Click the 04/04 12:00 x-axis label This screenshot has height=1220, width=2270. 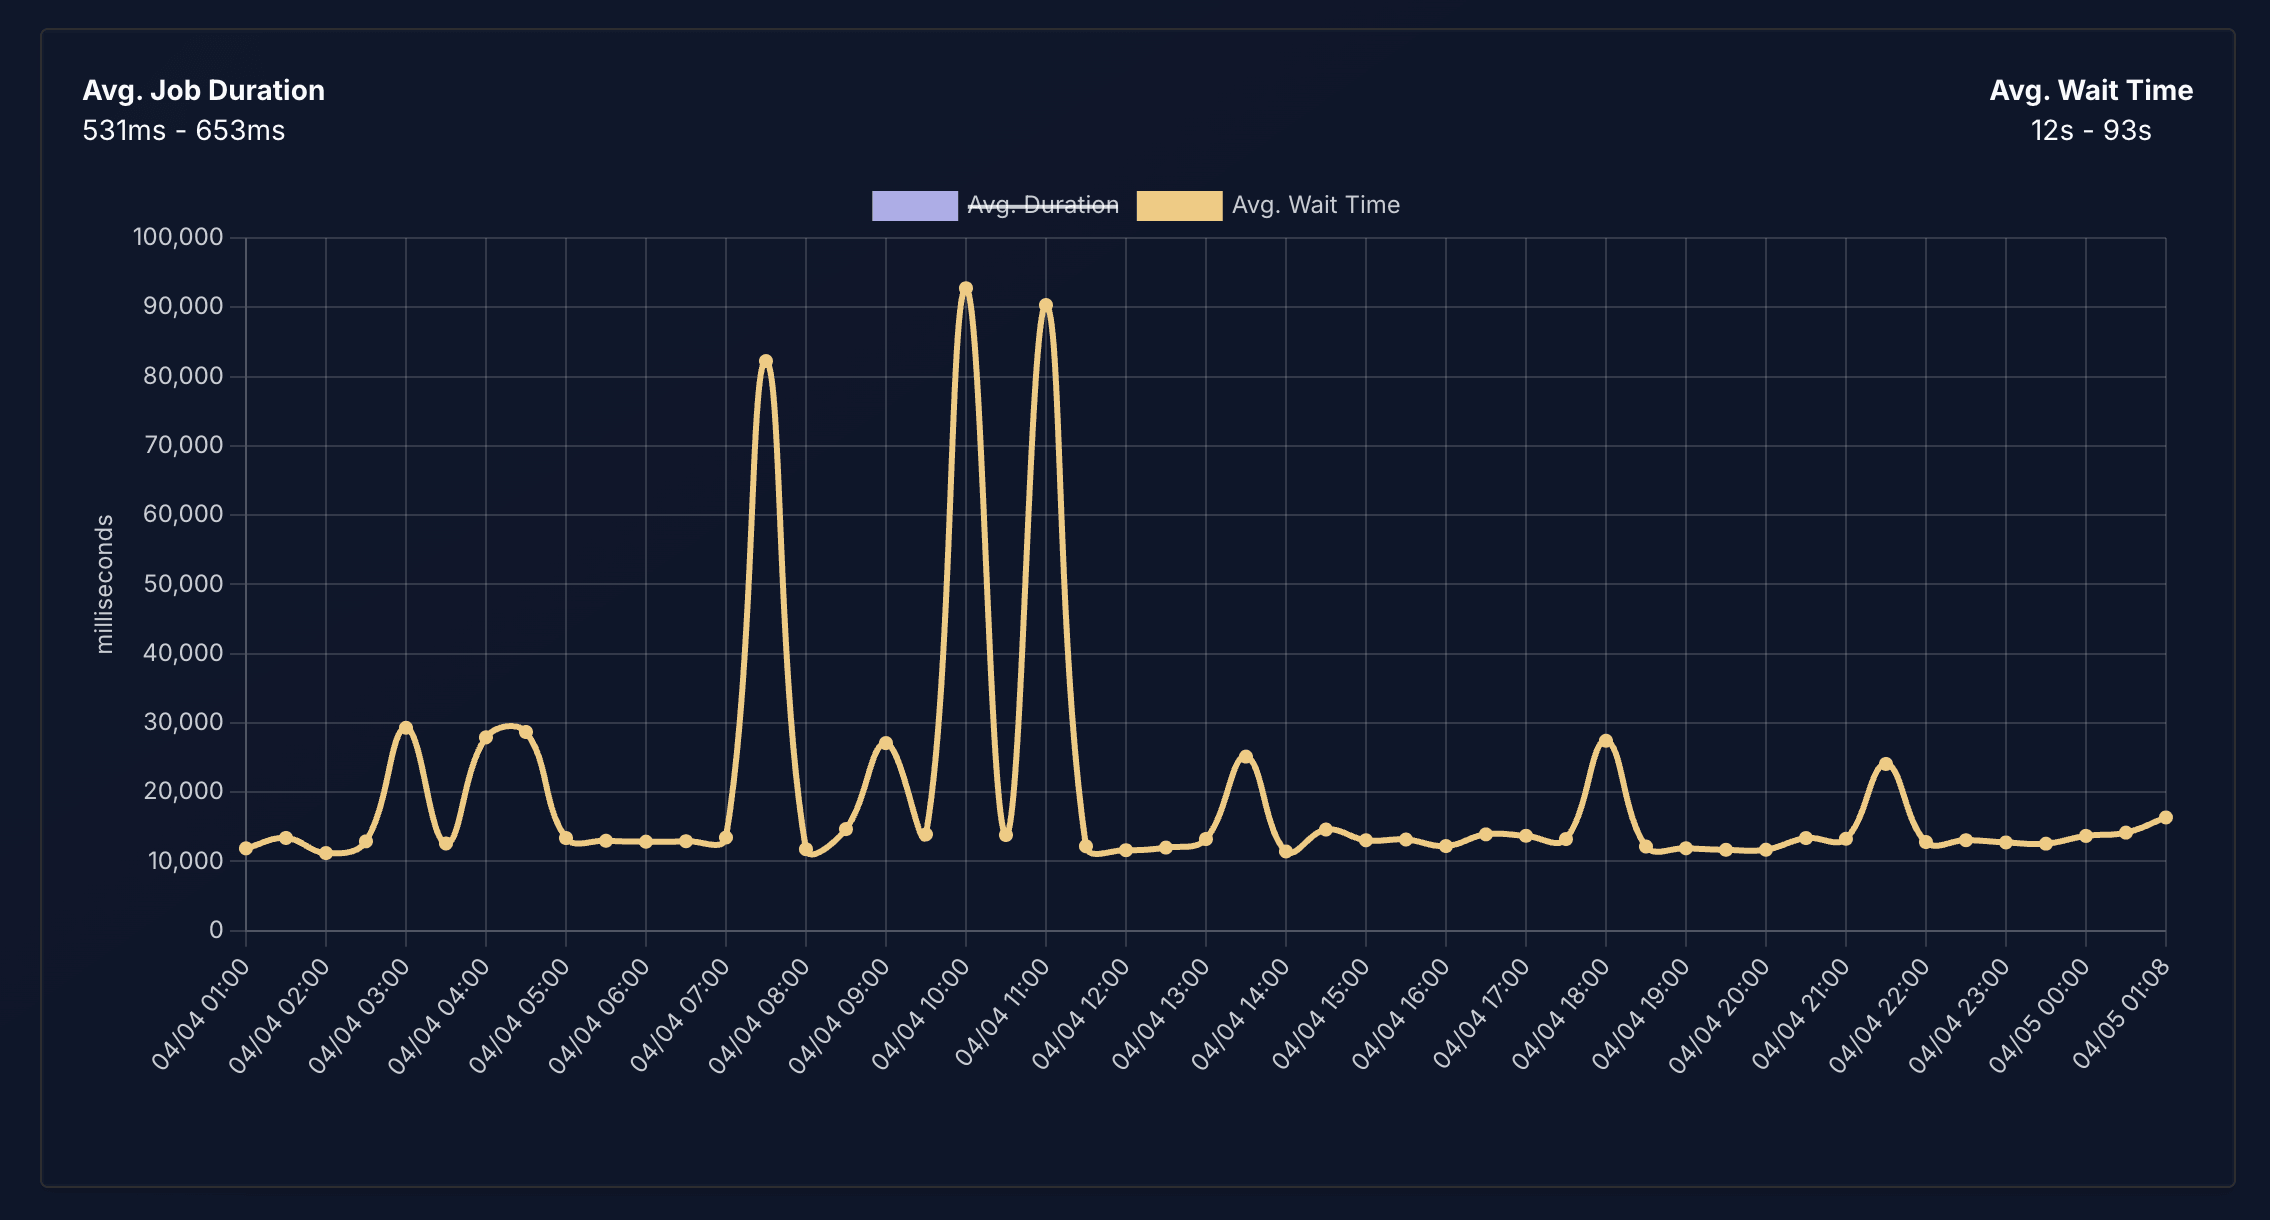1082,1012
